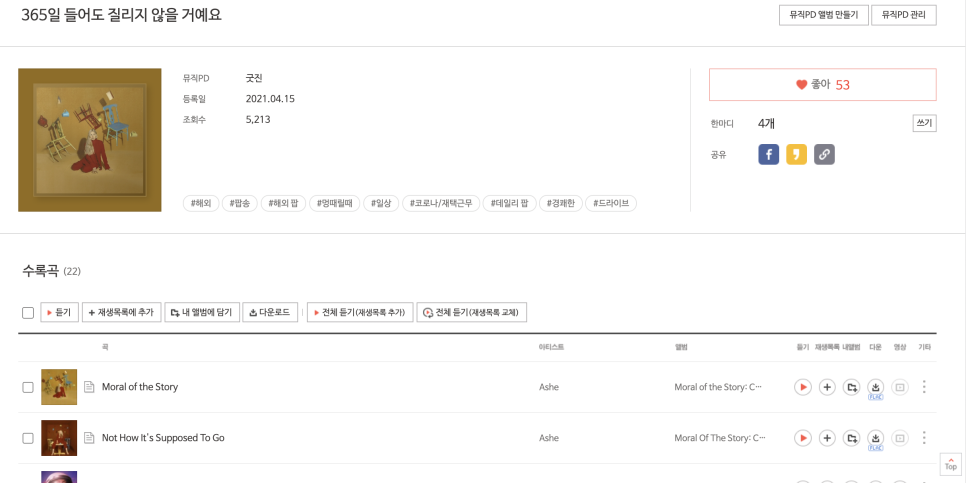Like the playlist with 좋아 button

pyautogui.click(x=823, y=85)
